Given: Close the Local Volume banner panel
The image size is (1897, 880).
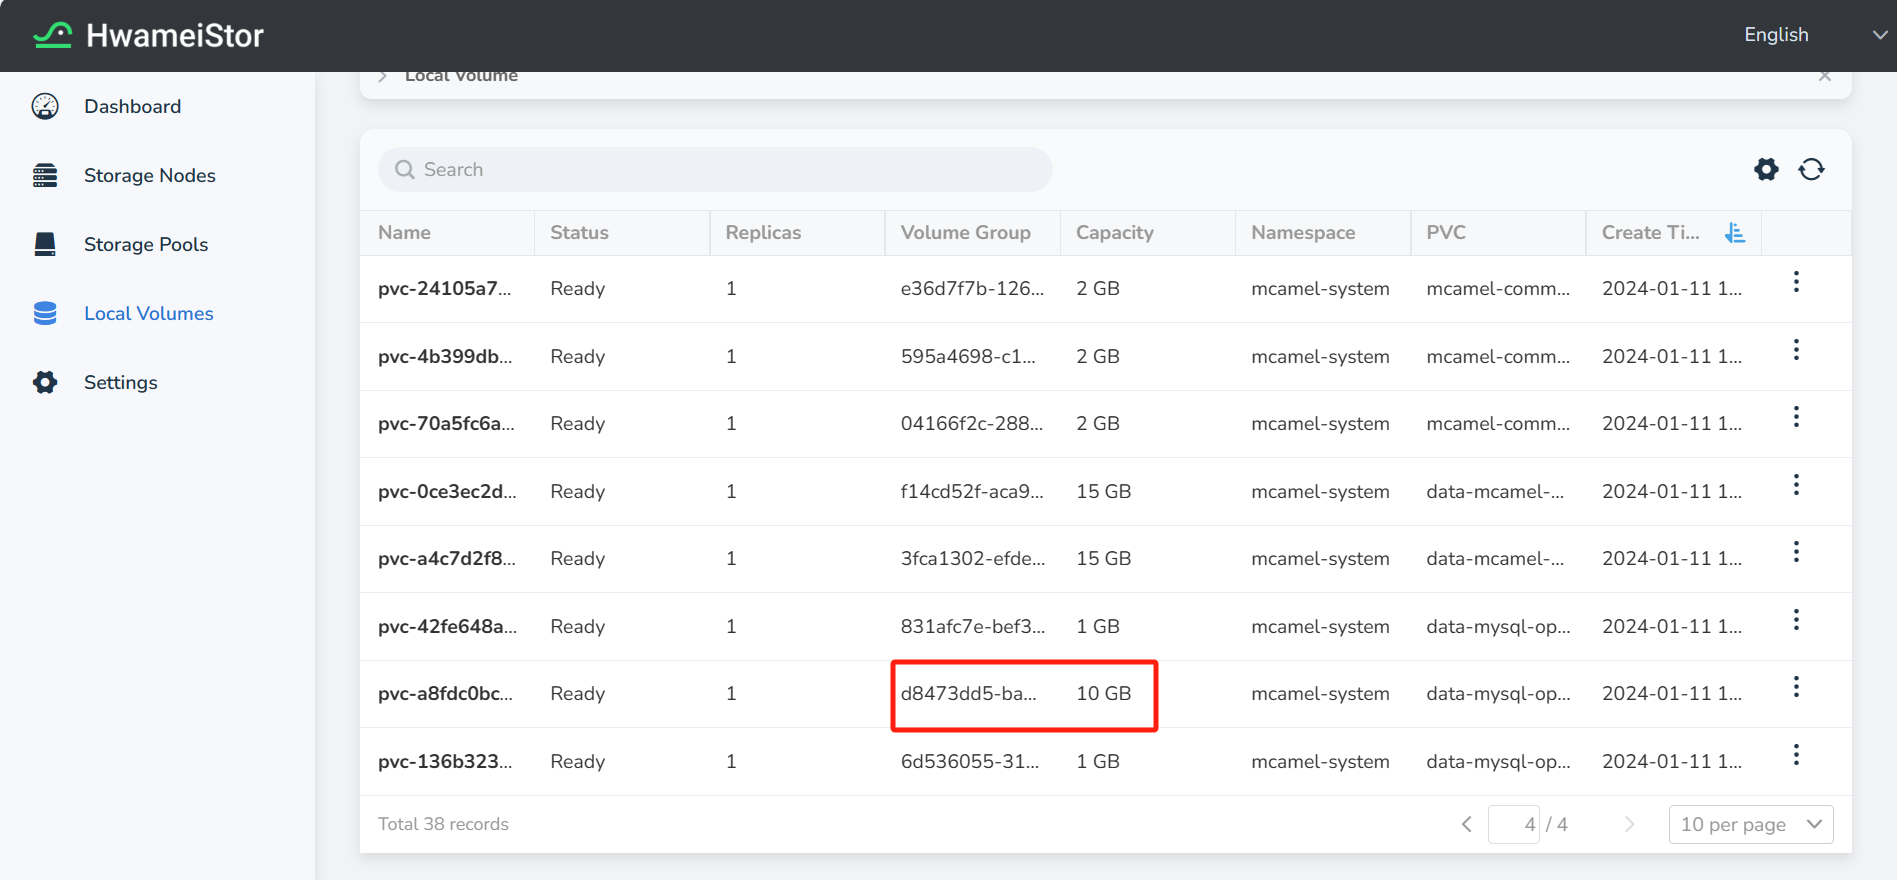Looking at the screenshot, I should tap(1825, 76).
